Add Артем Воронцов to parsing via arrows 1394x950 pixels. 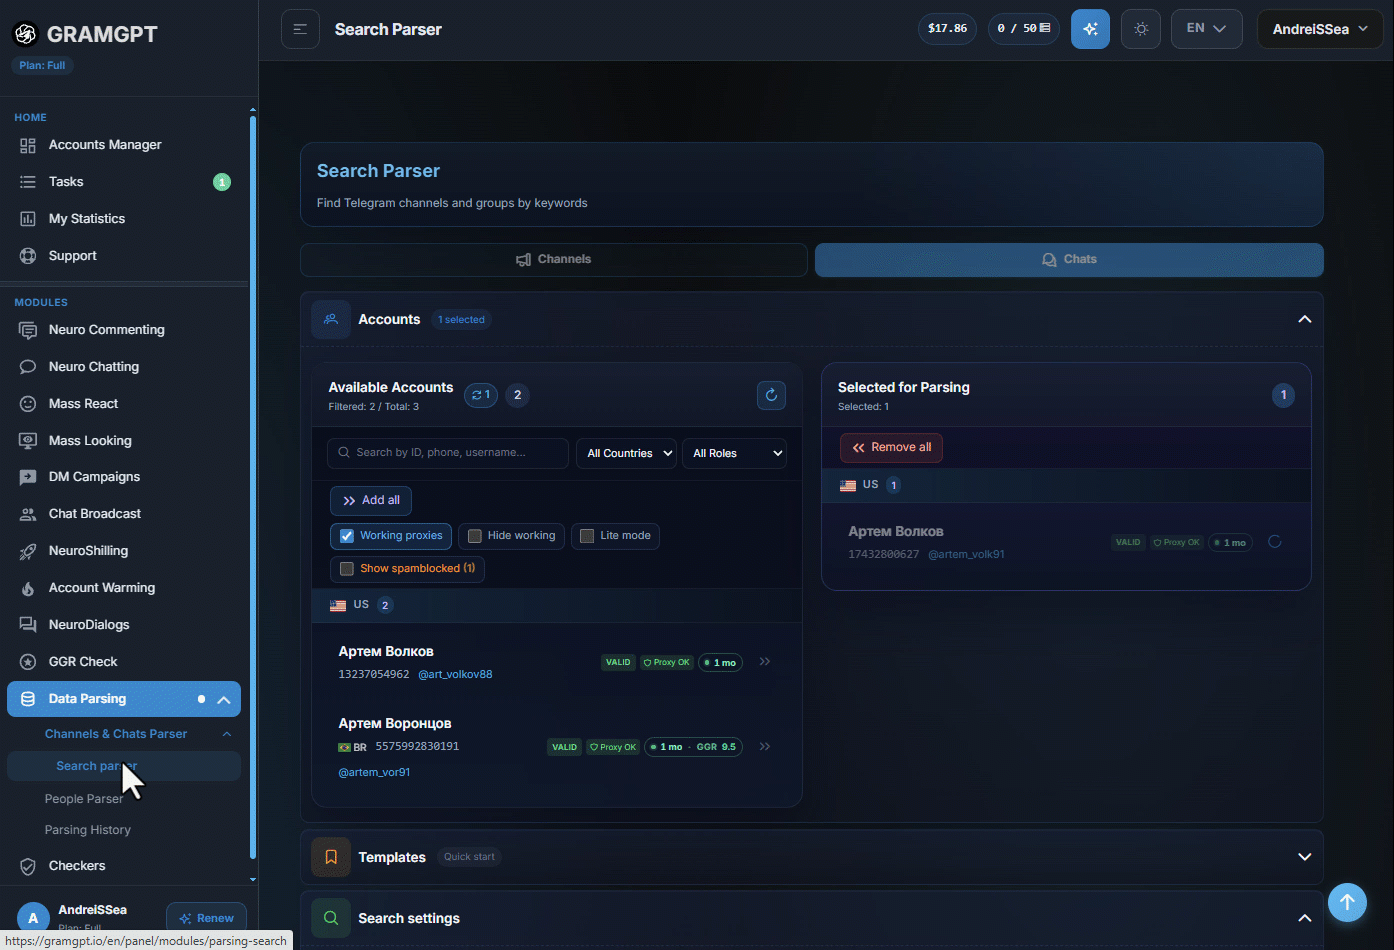coord(765,746)
